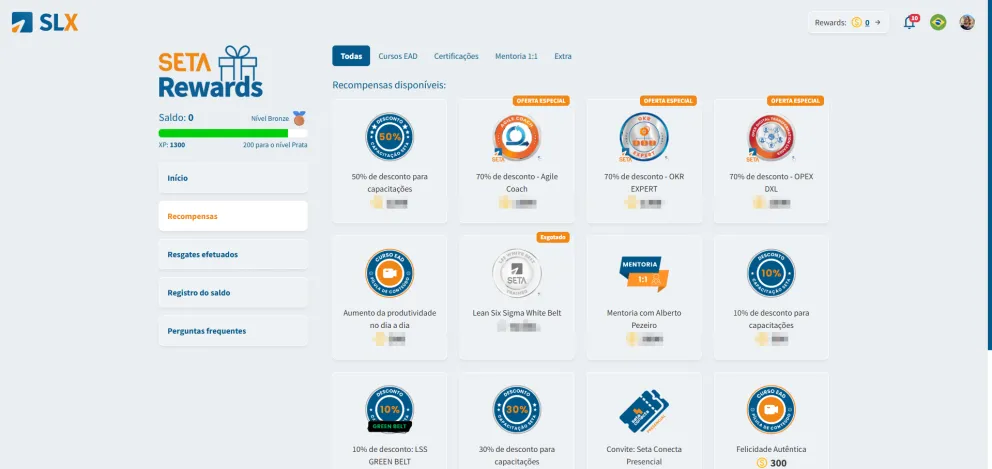The image size is (992, 469).
Task: Click OFERTA ESPECIAL tag on Agile Coach
Action: click(541, 101)
